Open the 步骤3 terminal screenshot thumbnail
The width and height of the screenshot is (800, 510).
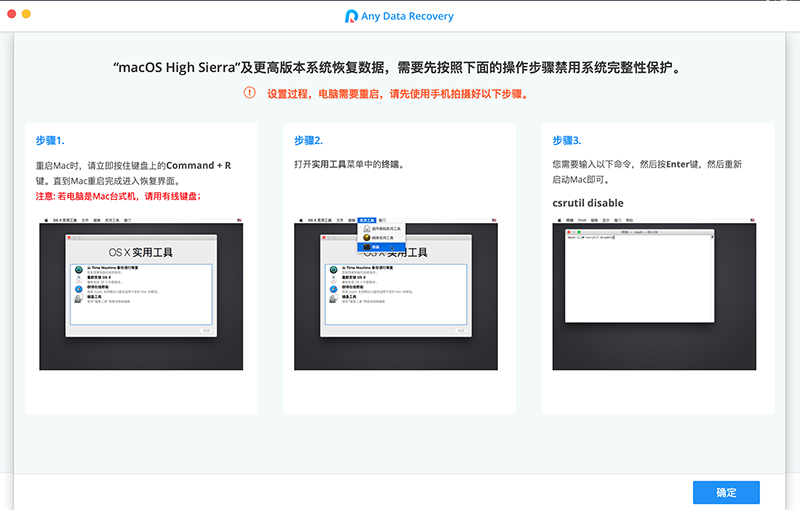pos(654,294)
